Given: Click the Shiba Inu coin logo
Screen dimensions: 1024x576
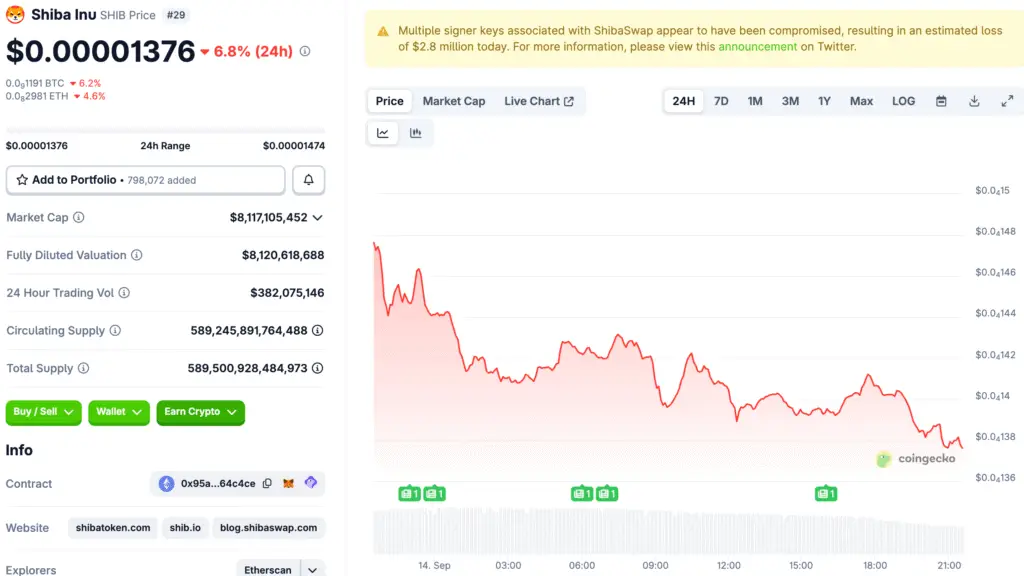Looking at the screenshot, I should tap(15, 14).
